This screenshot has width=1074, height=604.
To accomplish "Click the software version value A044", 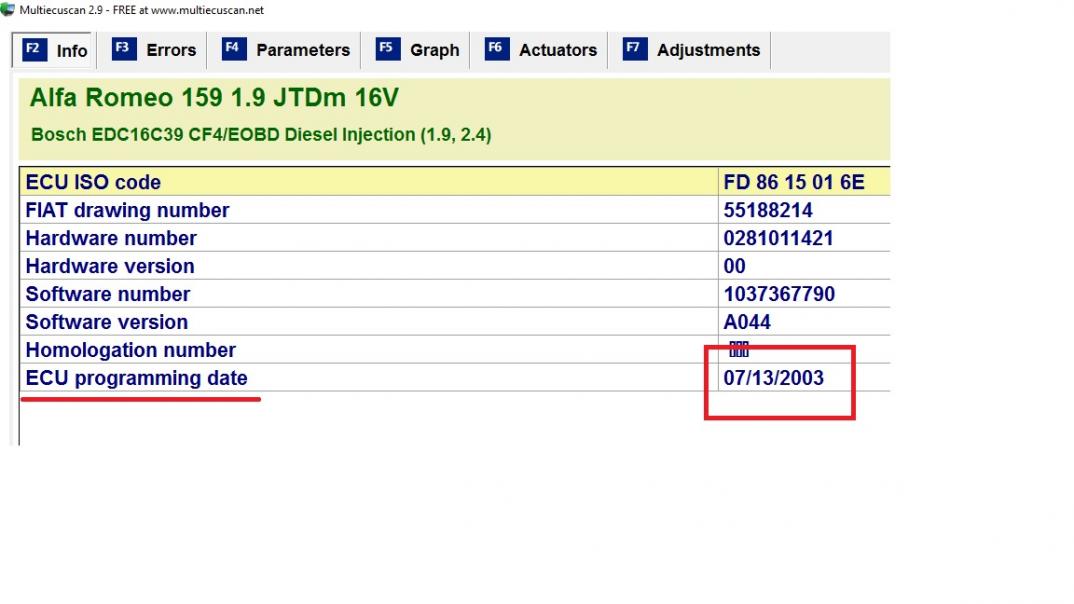I will click(x=747, y=322).
